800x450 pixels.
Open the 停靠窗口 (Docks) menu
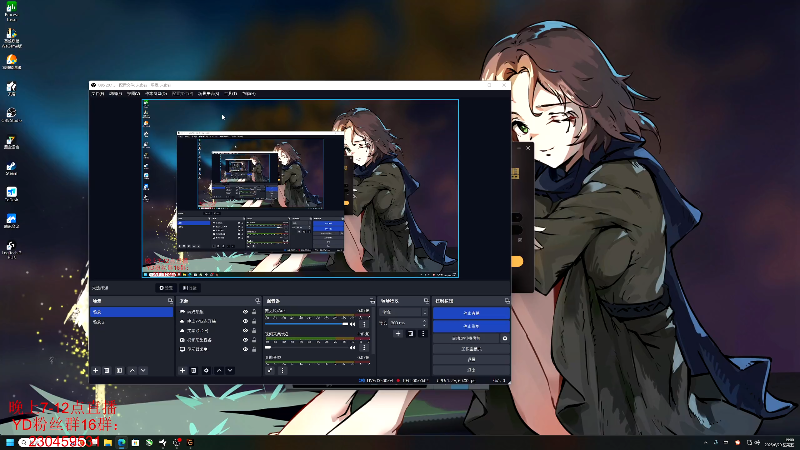[156, 94]
